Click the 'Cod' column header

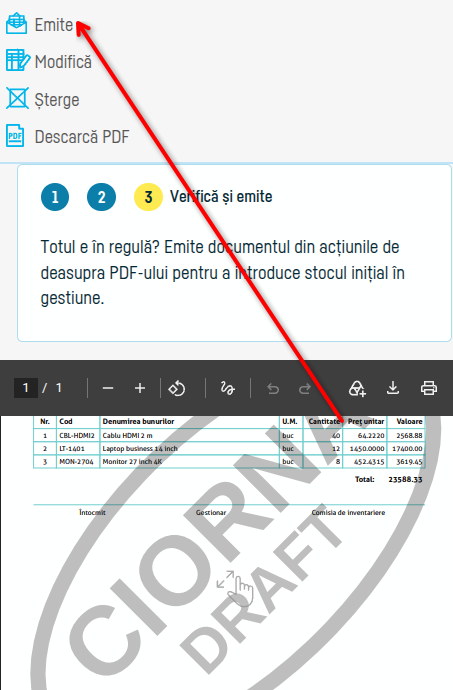click(x=66, y=422)
